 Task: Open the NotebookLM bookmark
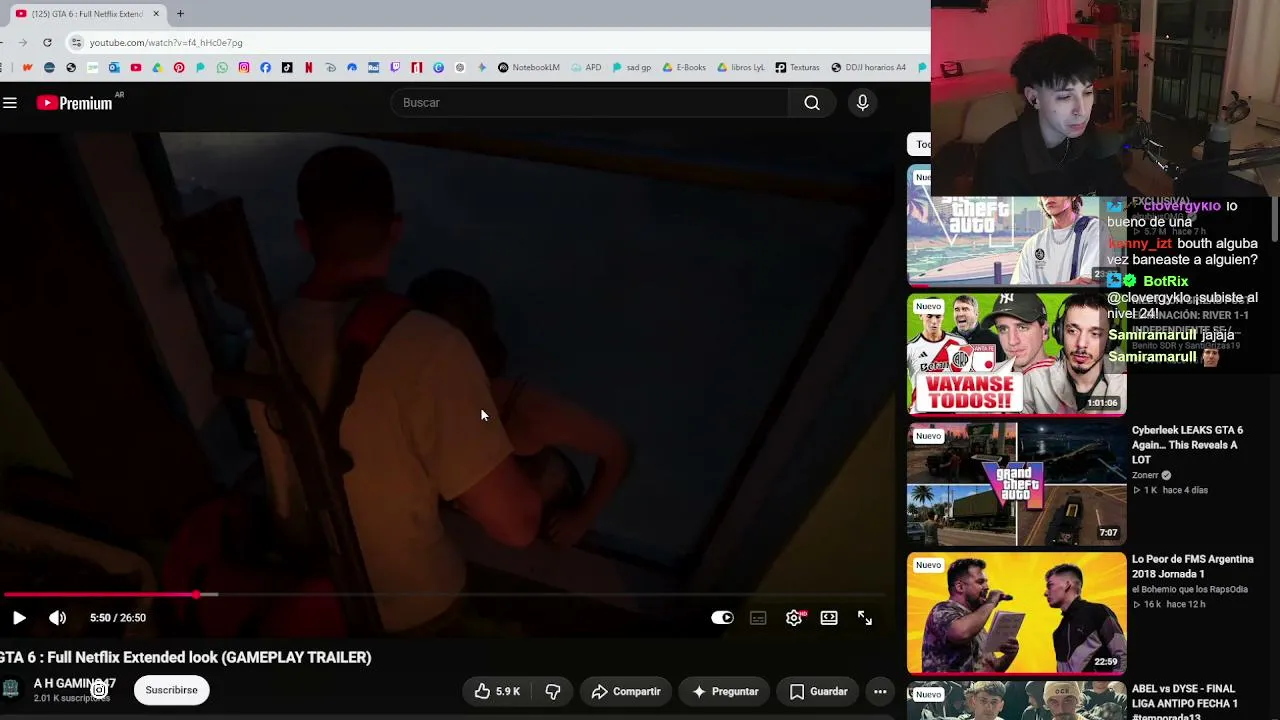tap(529, 68)
